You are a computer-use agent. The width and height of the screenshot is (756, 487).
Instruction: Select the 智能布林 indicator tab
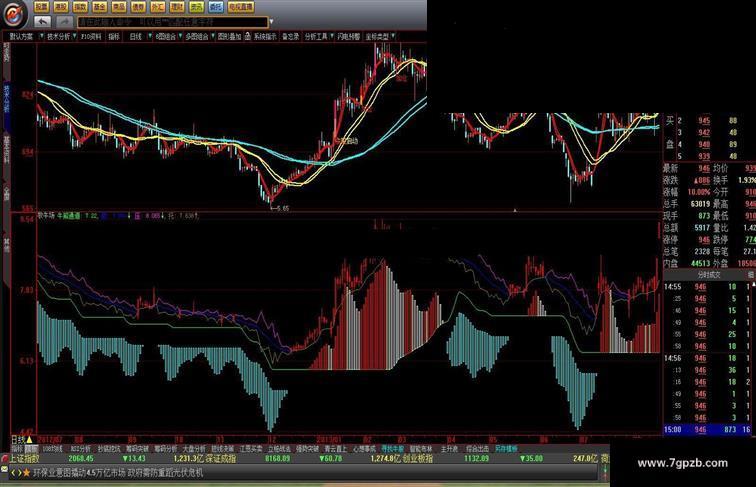(x=421, y=449)
